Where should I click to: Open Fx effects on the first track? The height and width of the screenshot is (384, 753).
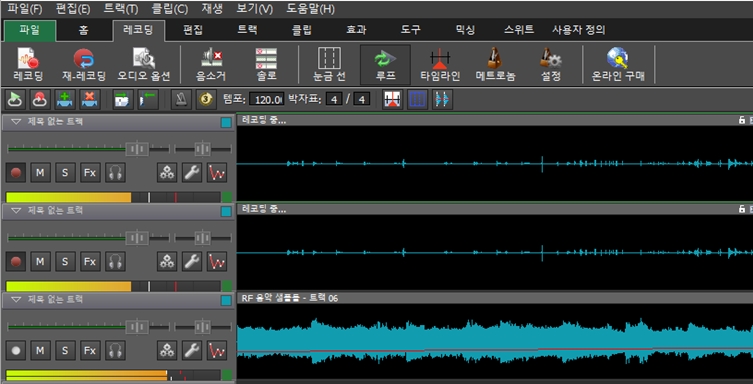(x=90, y=173)
